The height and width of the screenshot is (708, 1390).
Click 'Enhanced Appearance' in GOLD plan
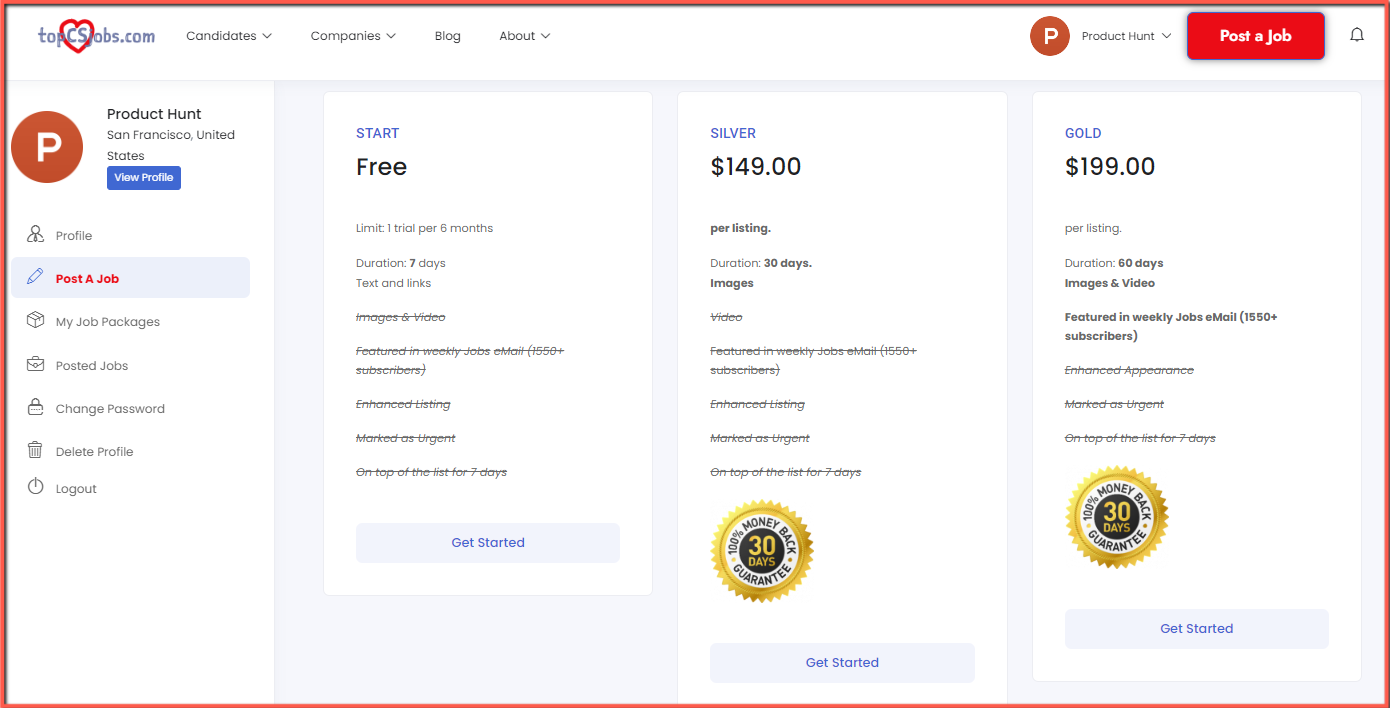1129,370
